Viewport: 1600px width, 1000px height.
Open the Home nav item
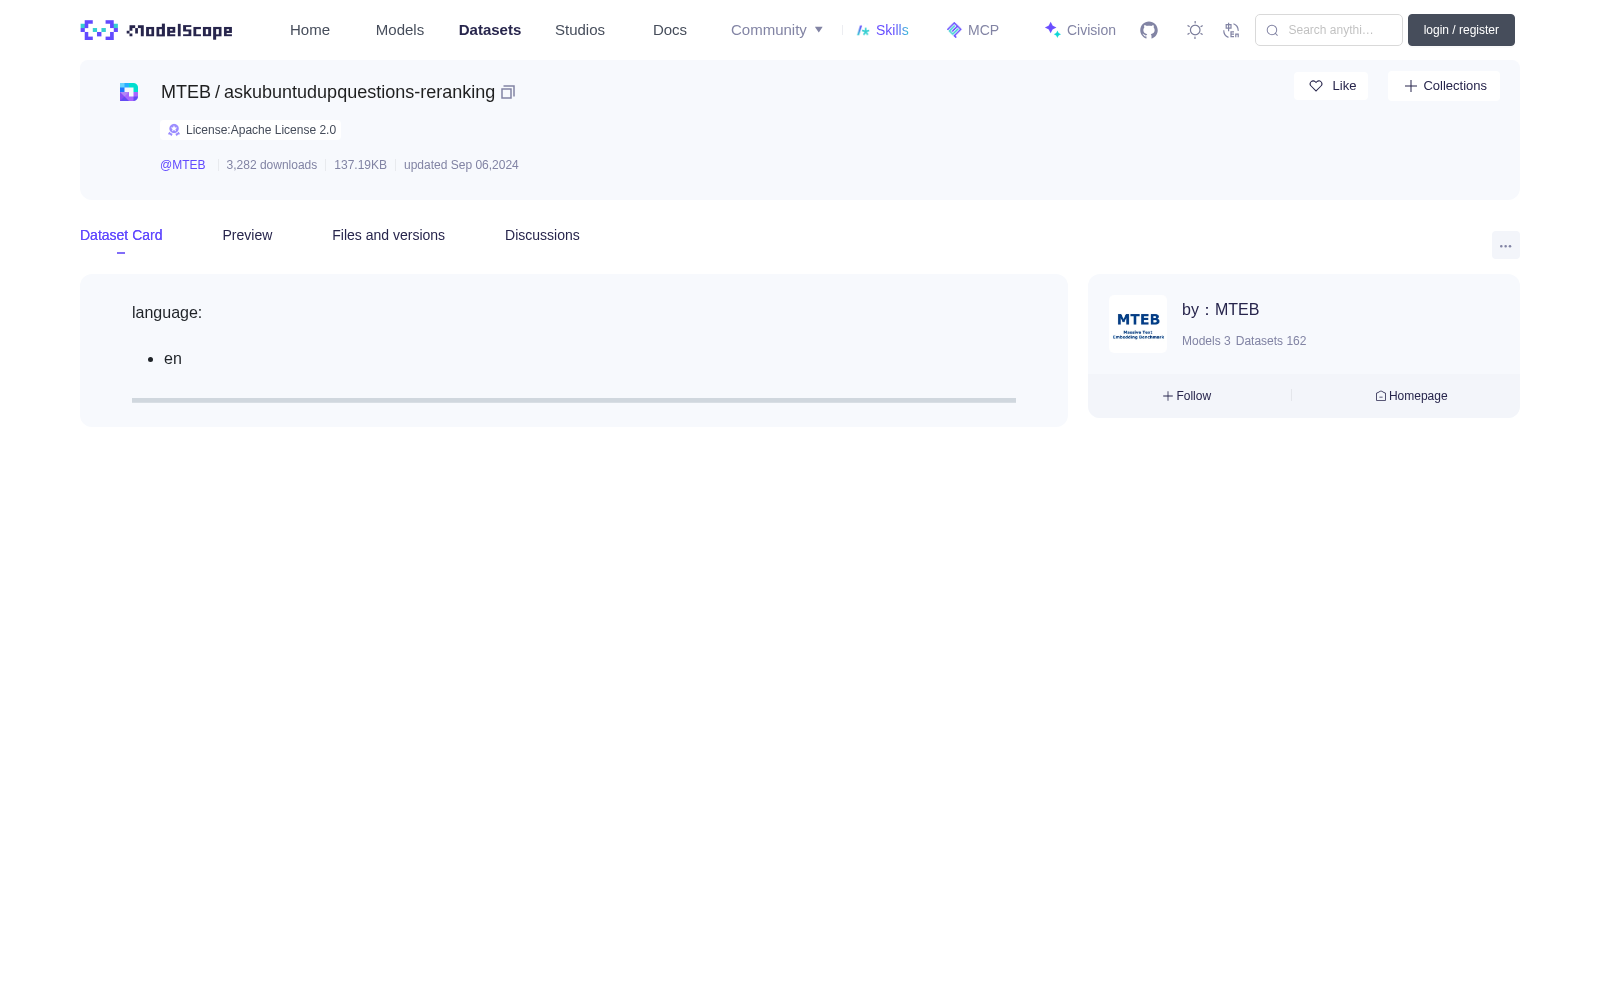(310, 30)
